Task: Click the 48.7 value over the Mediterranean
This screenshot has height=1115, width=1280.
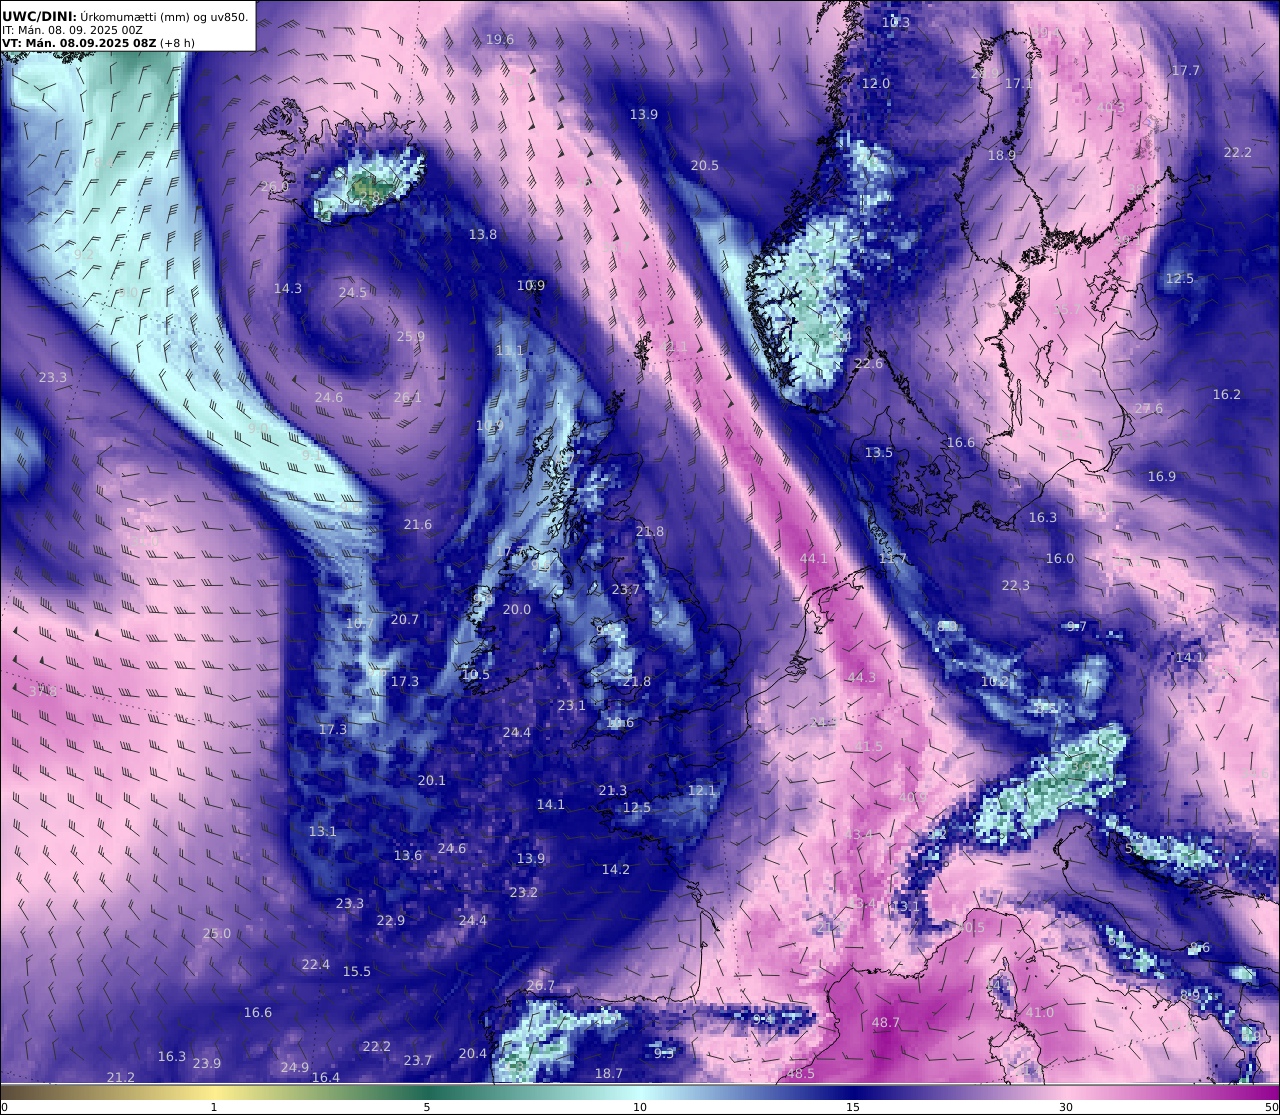Action: click(886, 1023)
